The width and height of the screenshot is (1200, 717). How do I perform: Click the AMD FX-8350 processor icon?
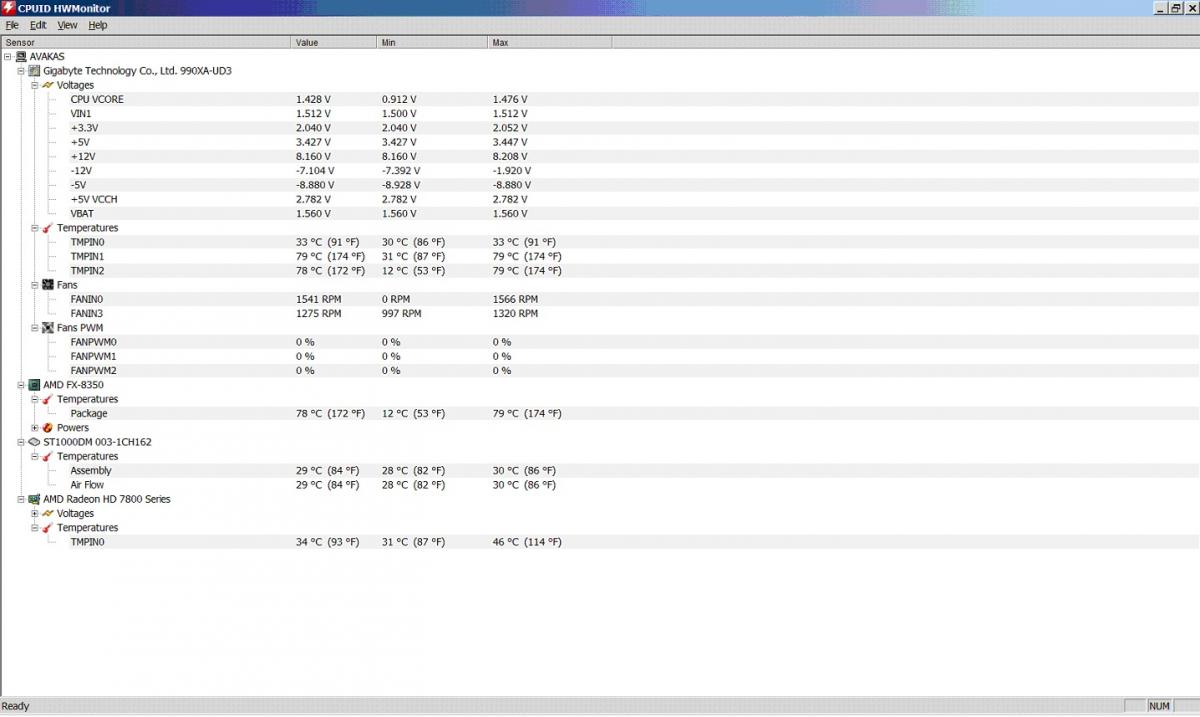coord(34,385)
